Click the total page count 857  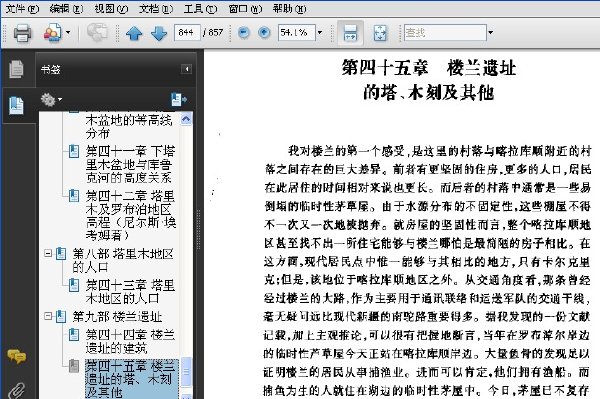point(216,33)
